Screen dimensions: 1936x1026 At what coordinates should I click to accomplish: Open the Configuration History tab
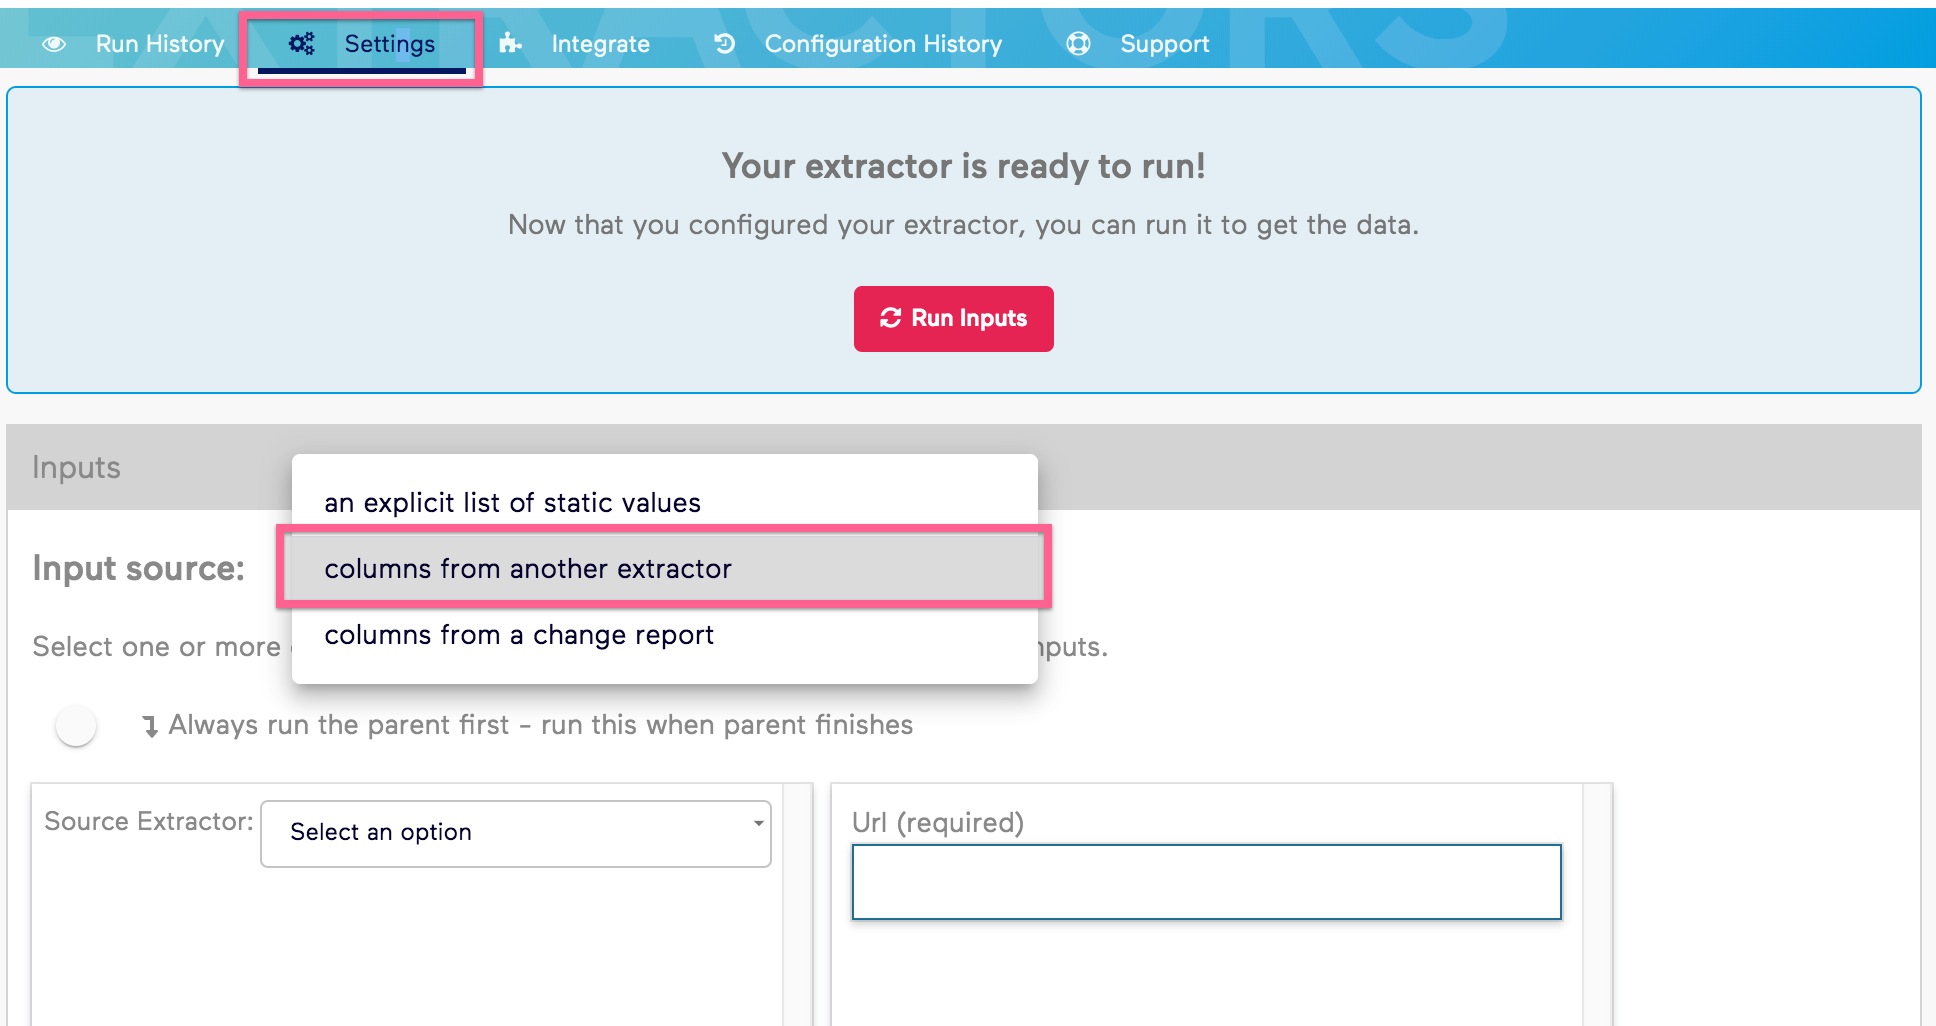(883, 44)
